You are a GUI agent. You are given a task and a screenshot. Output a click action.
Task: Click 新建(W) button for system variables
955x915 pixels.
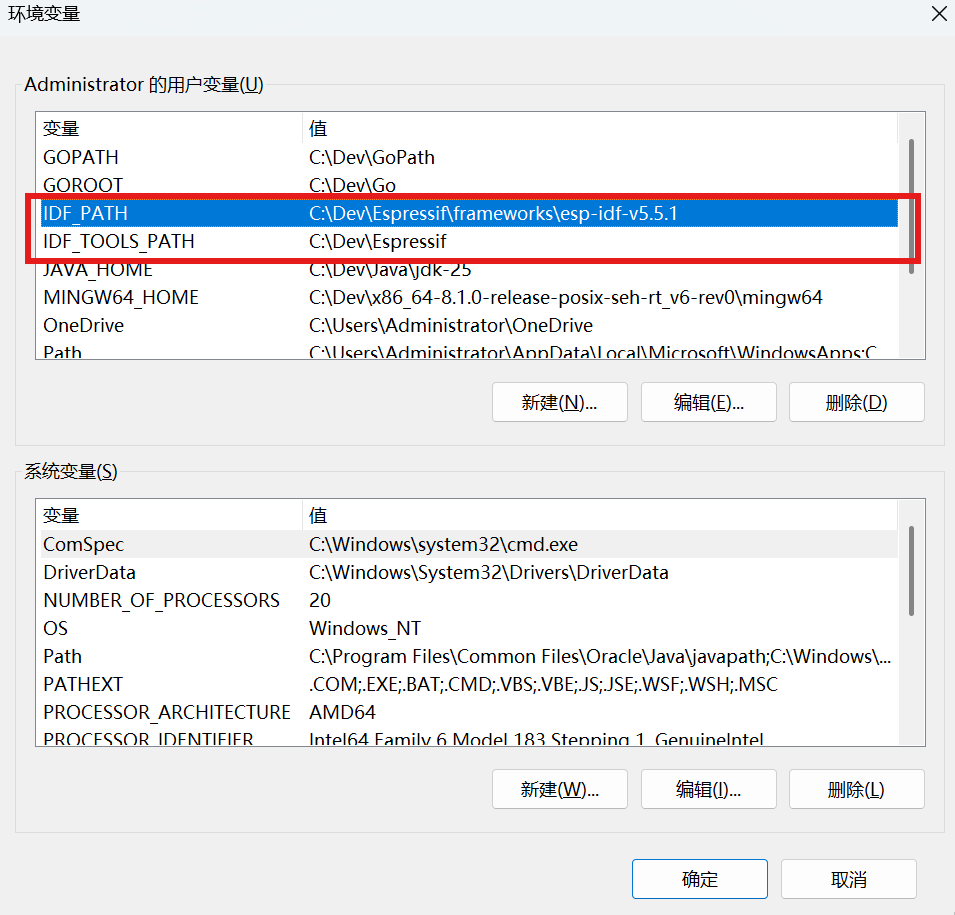click(x=559, y=789)
